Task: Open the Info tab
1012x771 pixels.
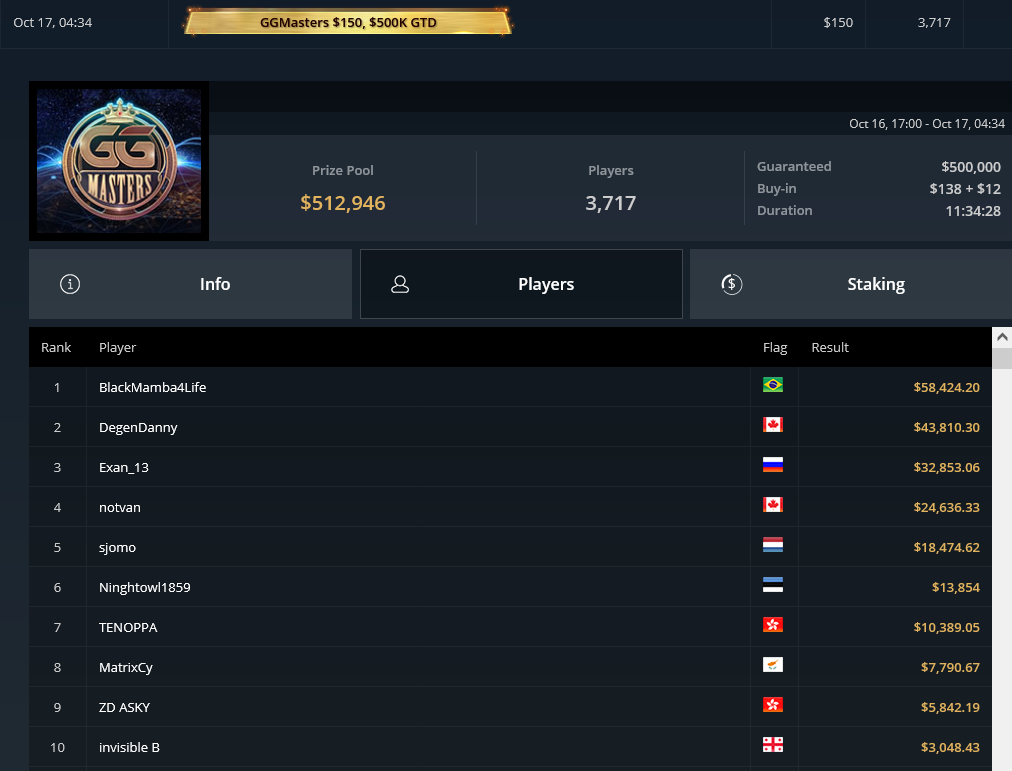Action: point(190,284)
